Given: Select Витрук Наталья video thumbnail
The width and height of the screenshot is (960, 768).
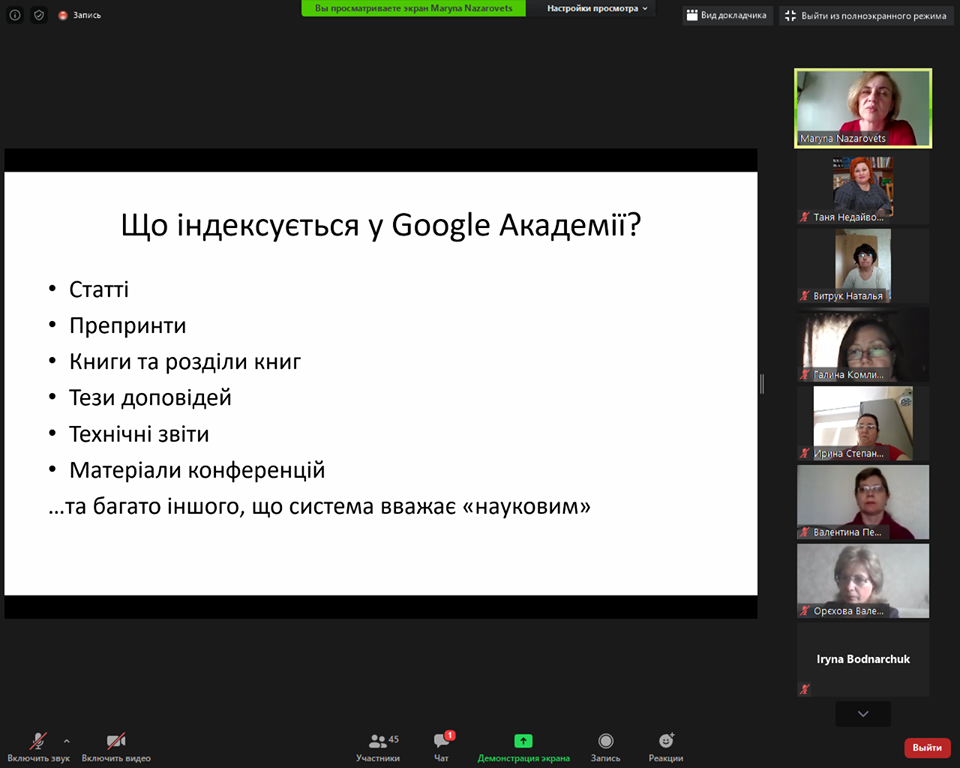Looking at the screenshot, I should (x=863, y=266).
